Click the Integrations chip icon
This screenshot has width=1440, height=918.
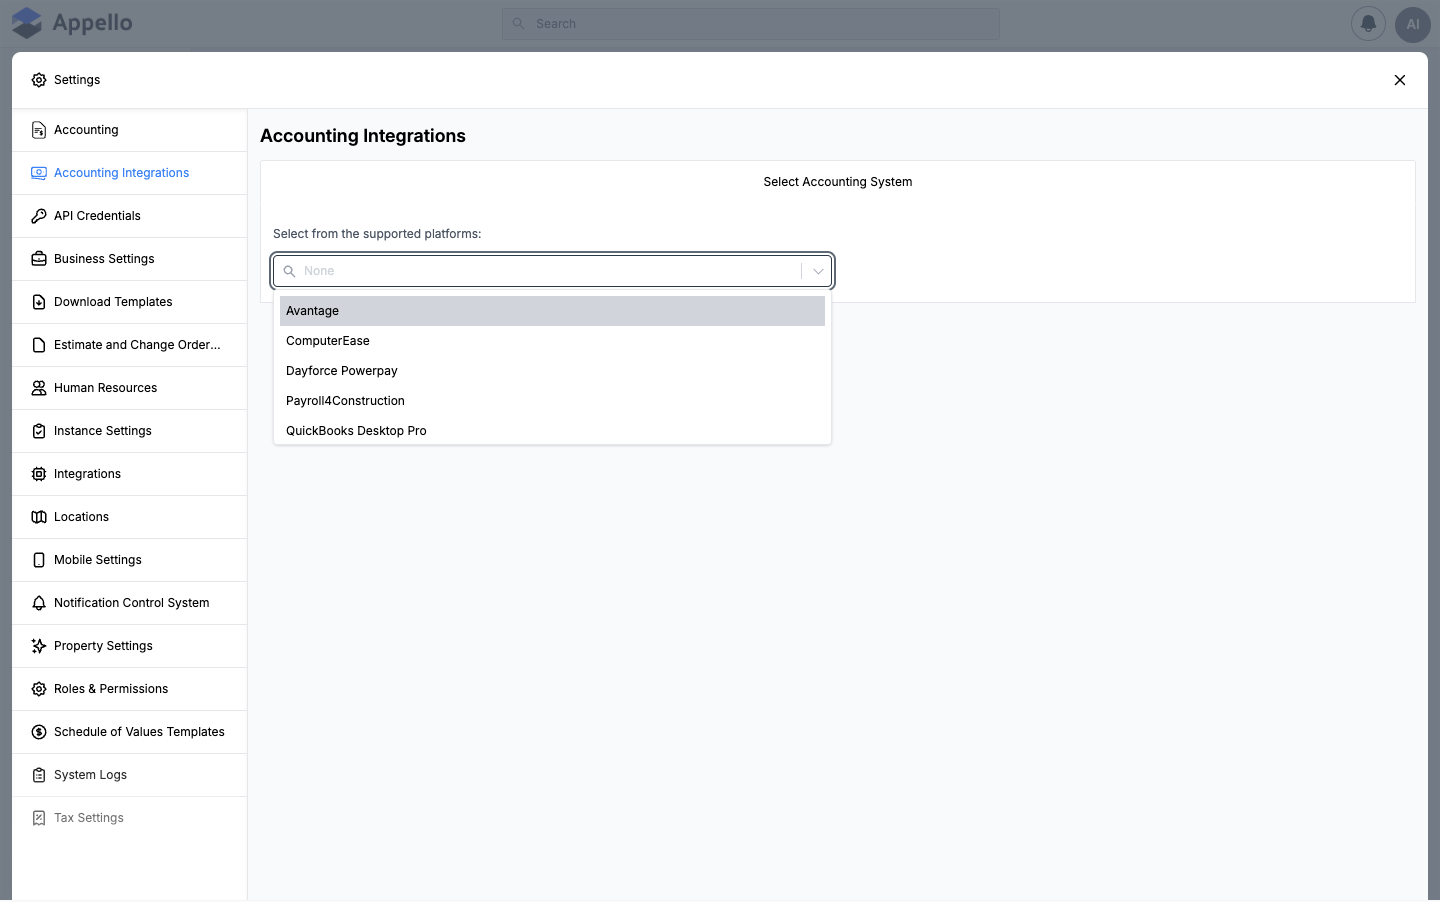tap(39, 474)
